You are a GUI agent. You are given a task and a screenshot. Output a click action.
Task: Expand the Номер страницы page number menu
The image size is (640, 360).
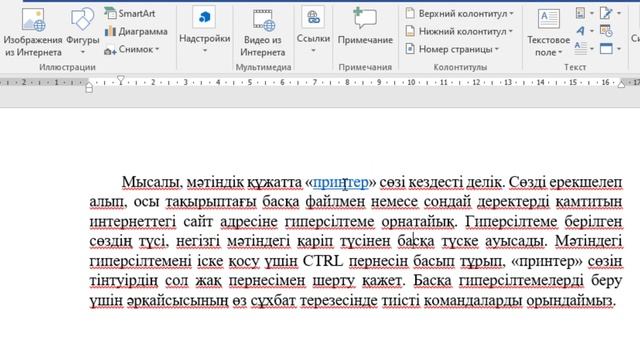click(x=452, y=49)
